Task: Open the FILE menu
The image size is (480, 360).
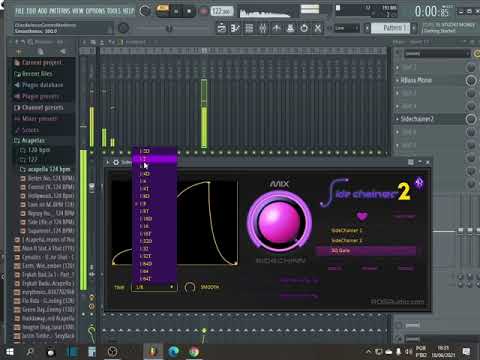Action: 20,11
